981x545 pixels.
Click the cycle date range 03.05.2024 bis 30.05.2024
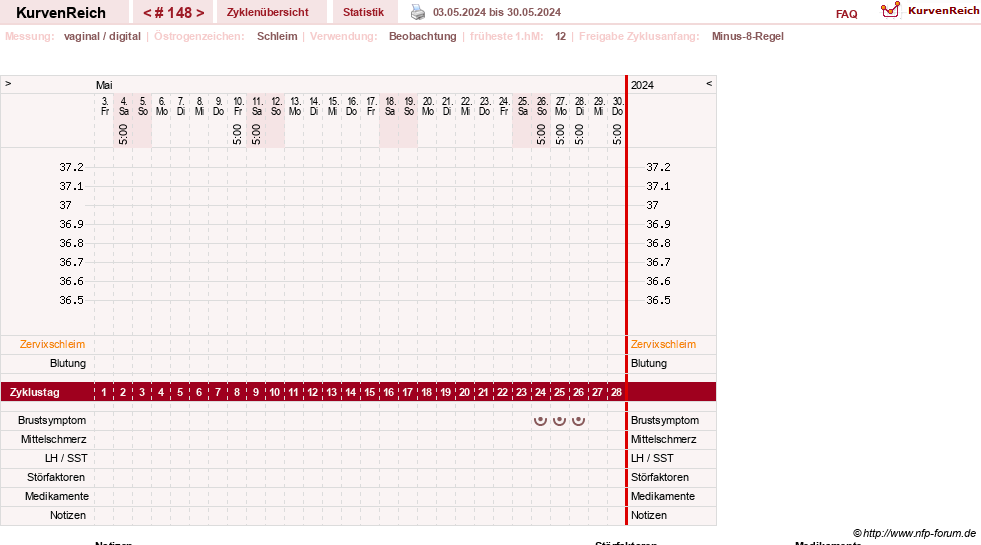click(x=497, y=12)
